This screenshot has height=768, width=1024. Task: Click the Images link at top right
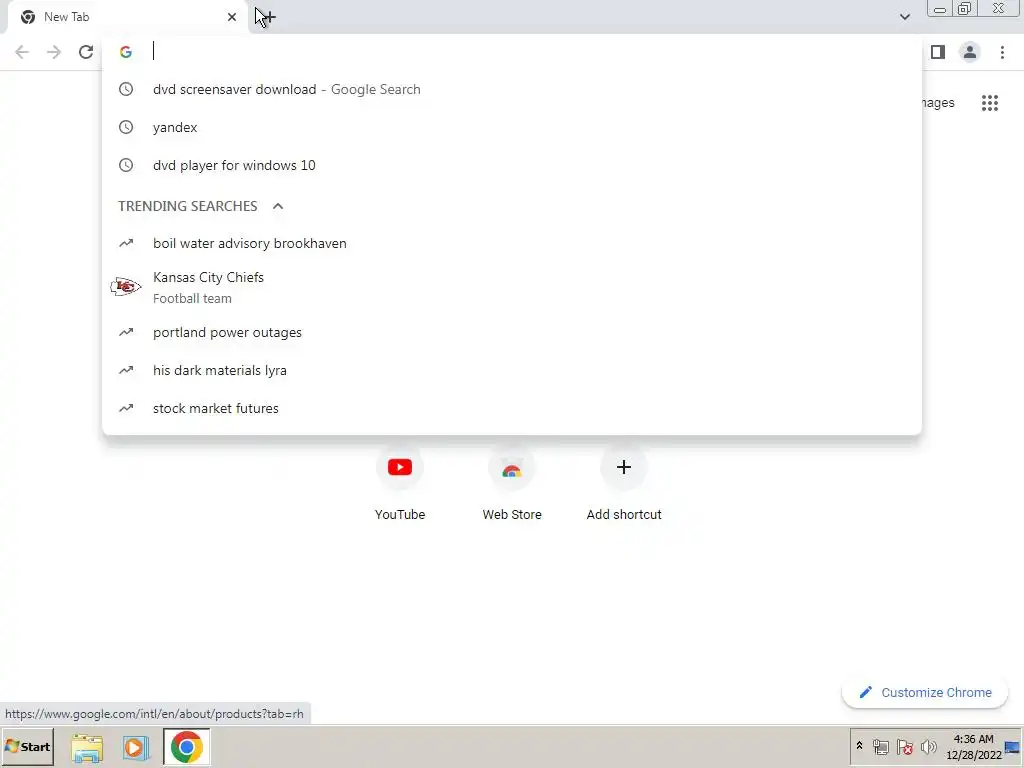[938, 103]
